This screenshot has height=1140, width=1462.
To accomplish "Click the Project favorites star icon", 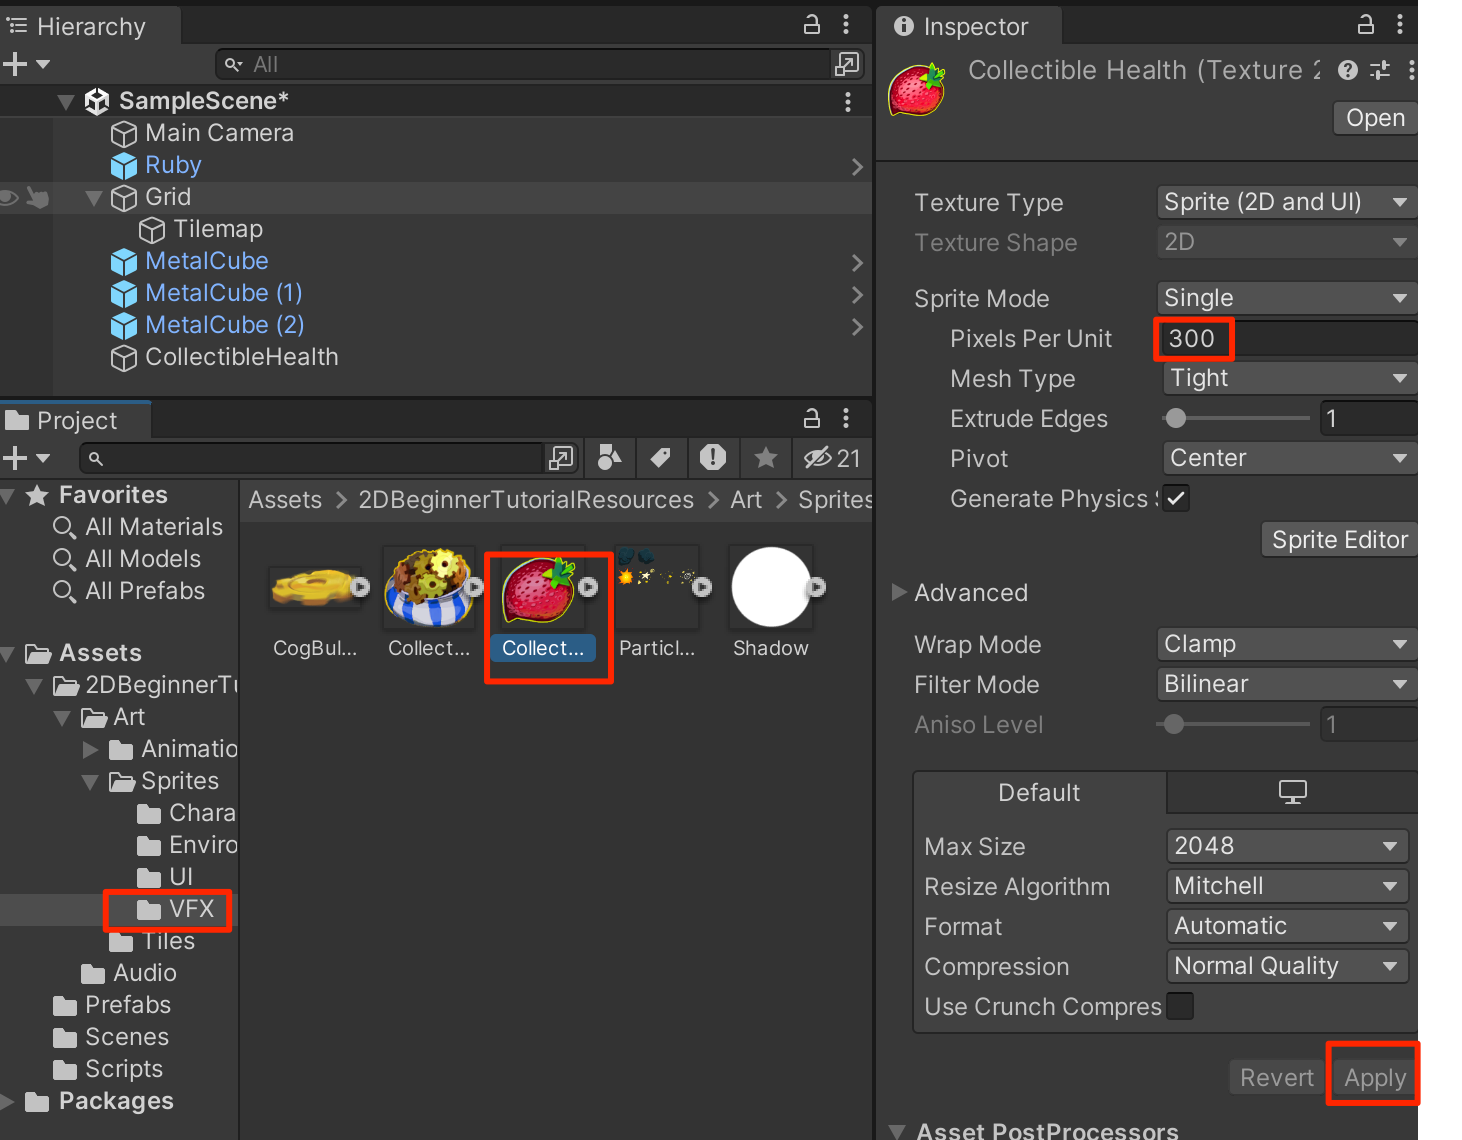I will (766, 458).
